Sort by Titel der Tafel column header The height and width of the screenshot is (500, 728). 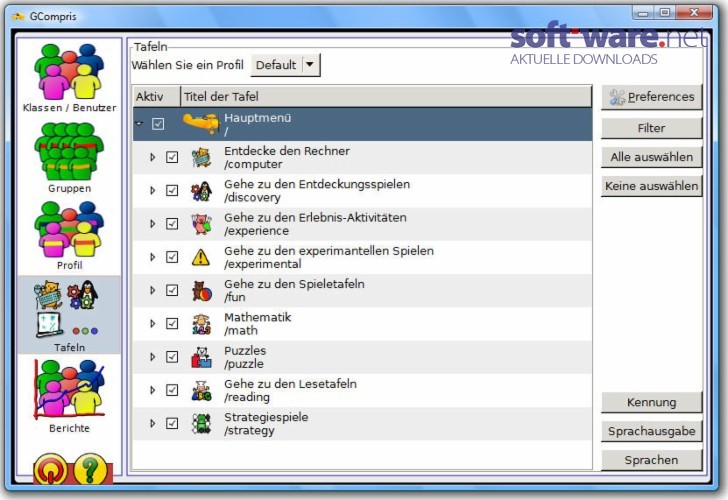pos(386,97)
